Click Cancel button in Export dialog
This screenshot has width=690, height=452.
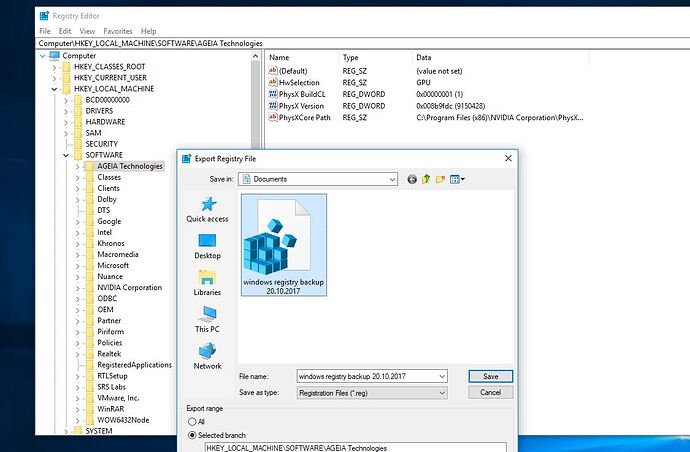(491, 392)
